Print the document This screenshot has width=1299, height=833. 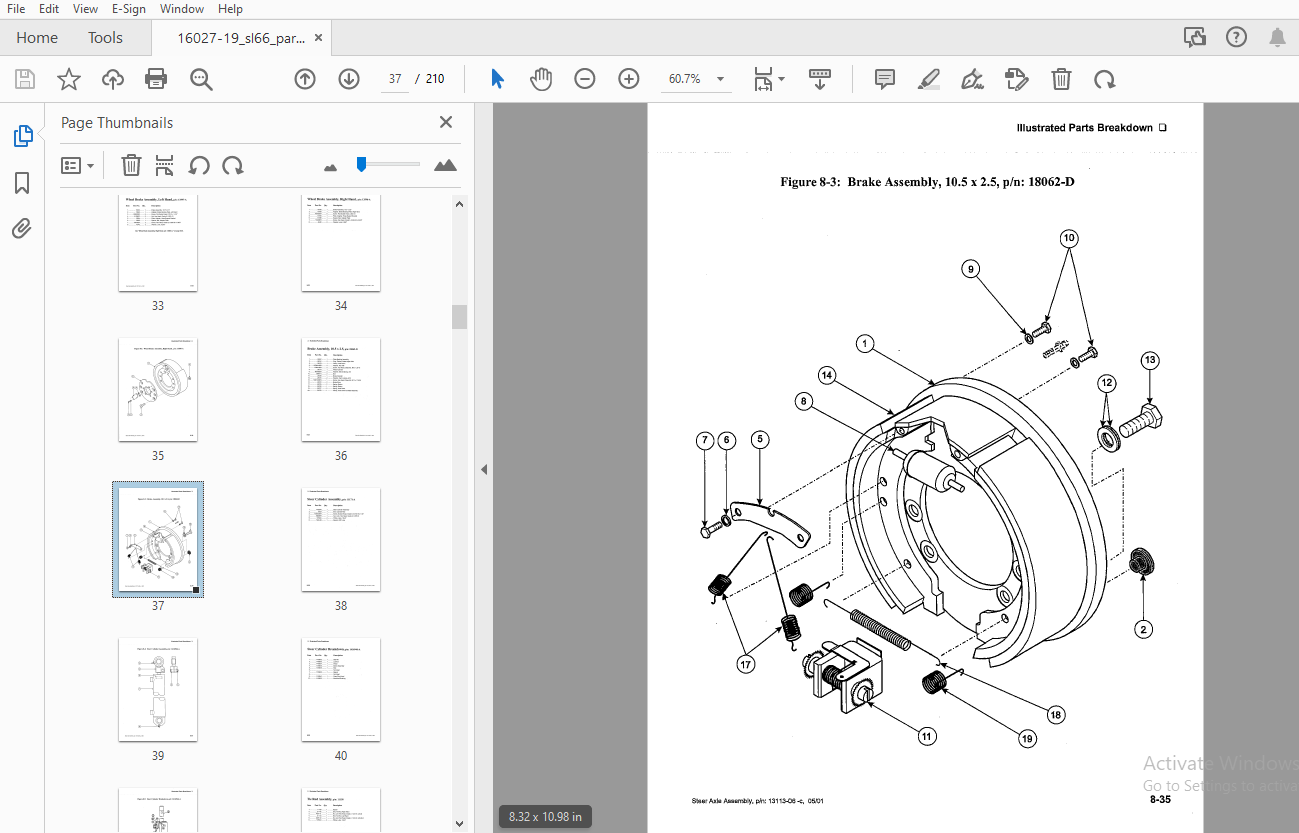[x=156, y=79]
